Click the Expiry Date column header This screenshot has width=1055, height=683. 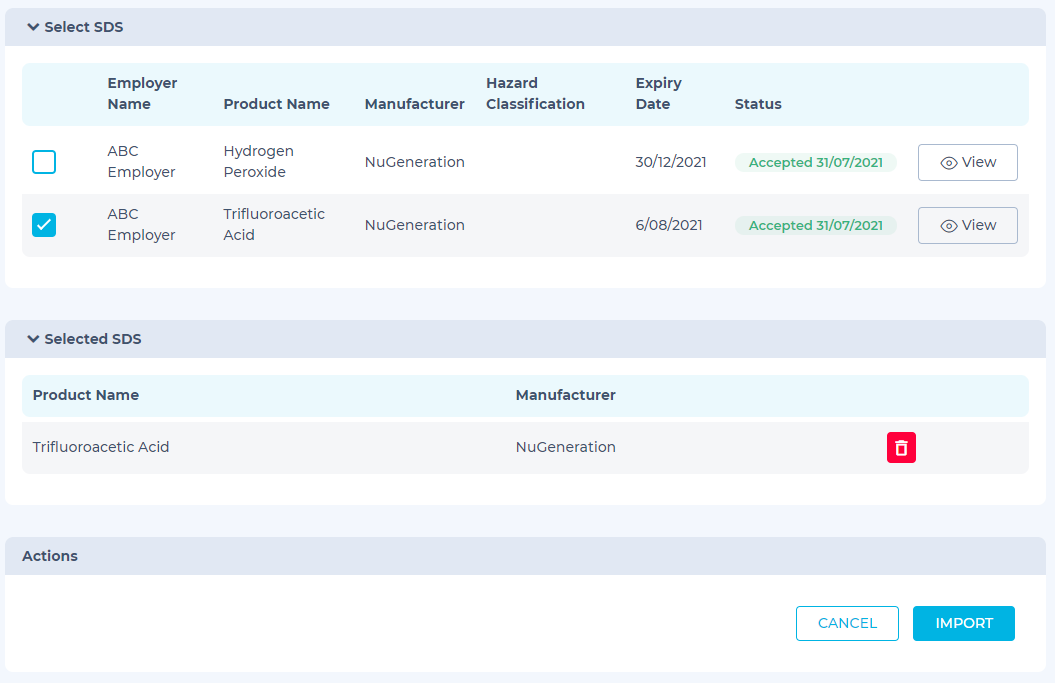click(658, 94)
